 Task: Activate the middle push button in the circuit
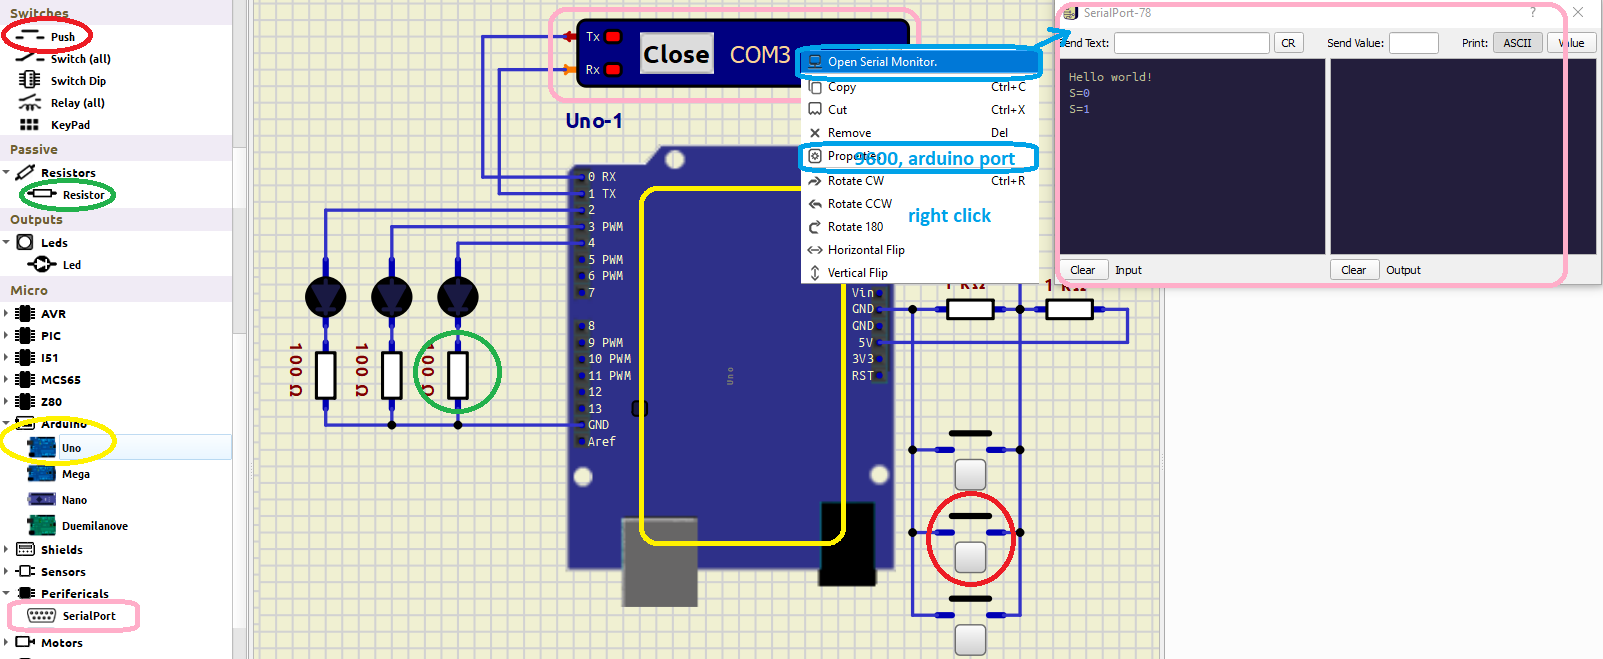970,556
